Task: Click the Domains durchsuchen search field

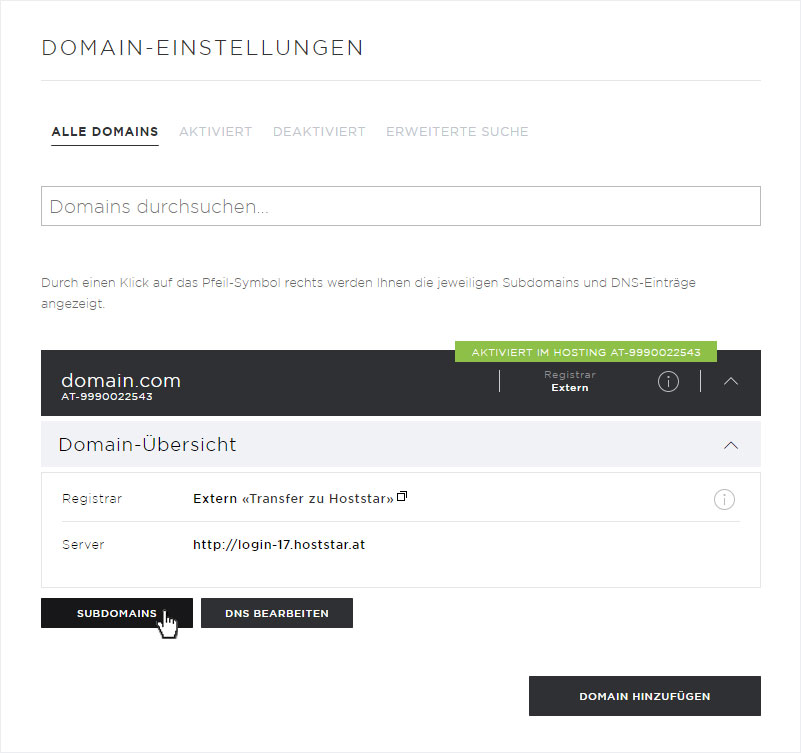Action: (400, 206)
